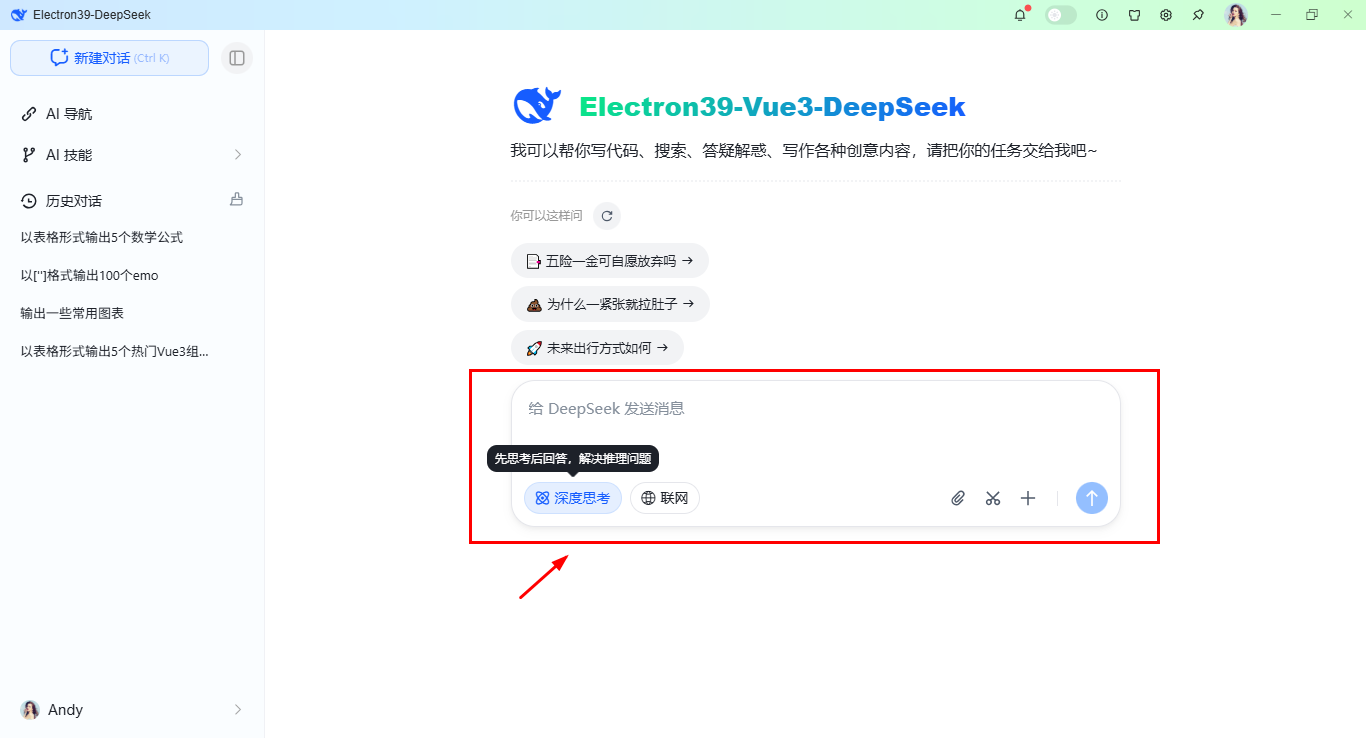
Task: Expand the AI 技能 chevron
Action: [238, 155]
